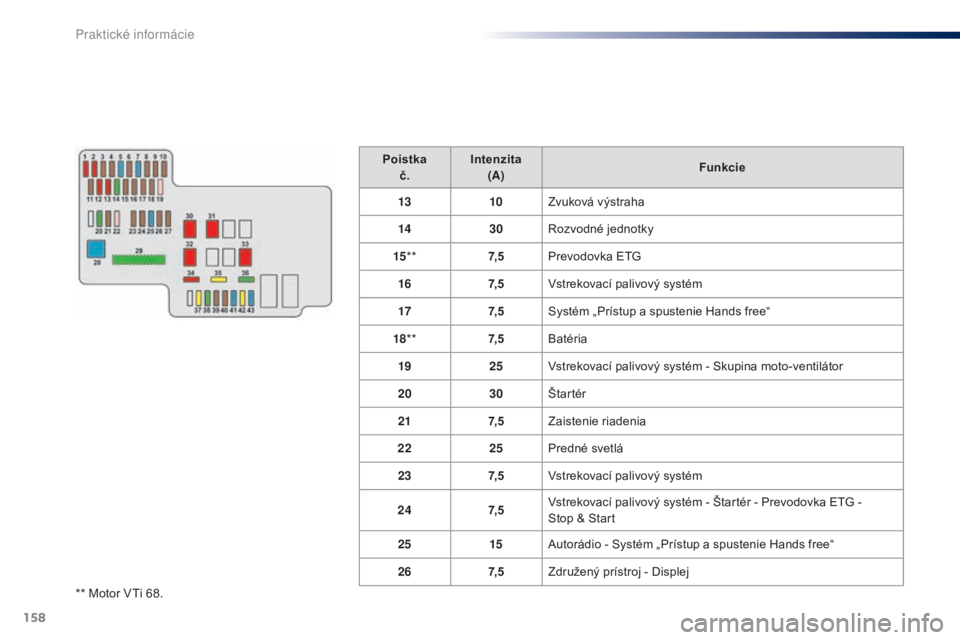Image resolution: width=960 pixels, height=640 pixels.
Task: Select the 'Intenzita (A)' column header
Action: click(496, 167)
